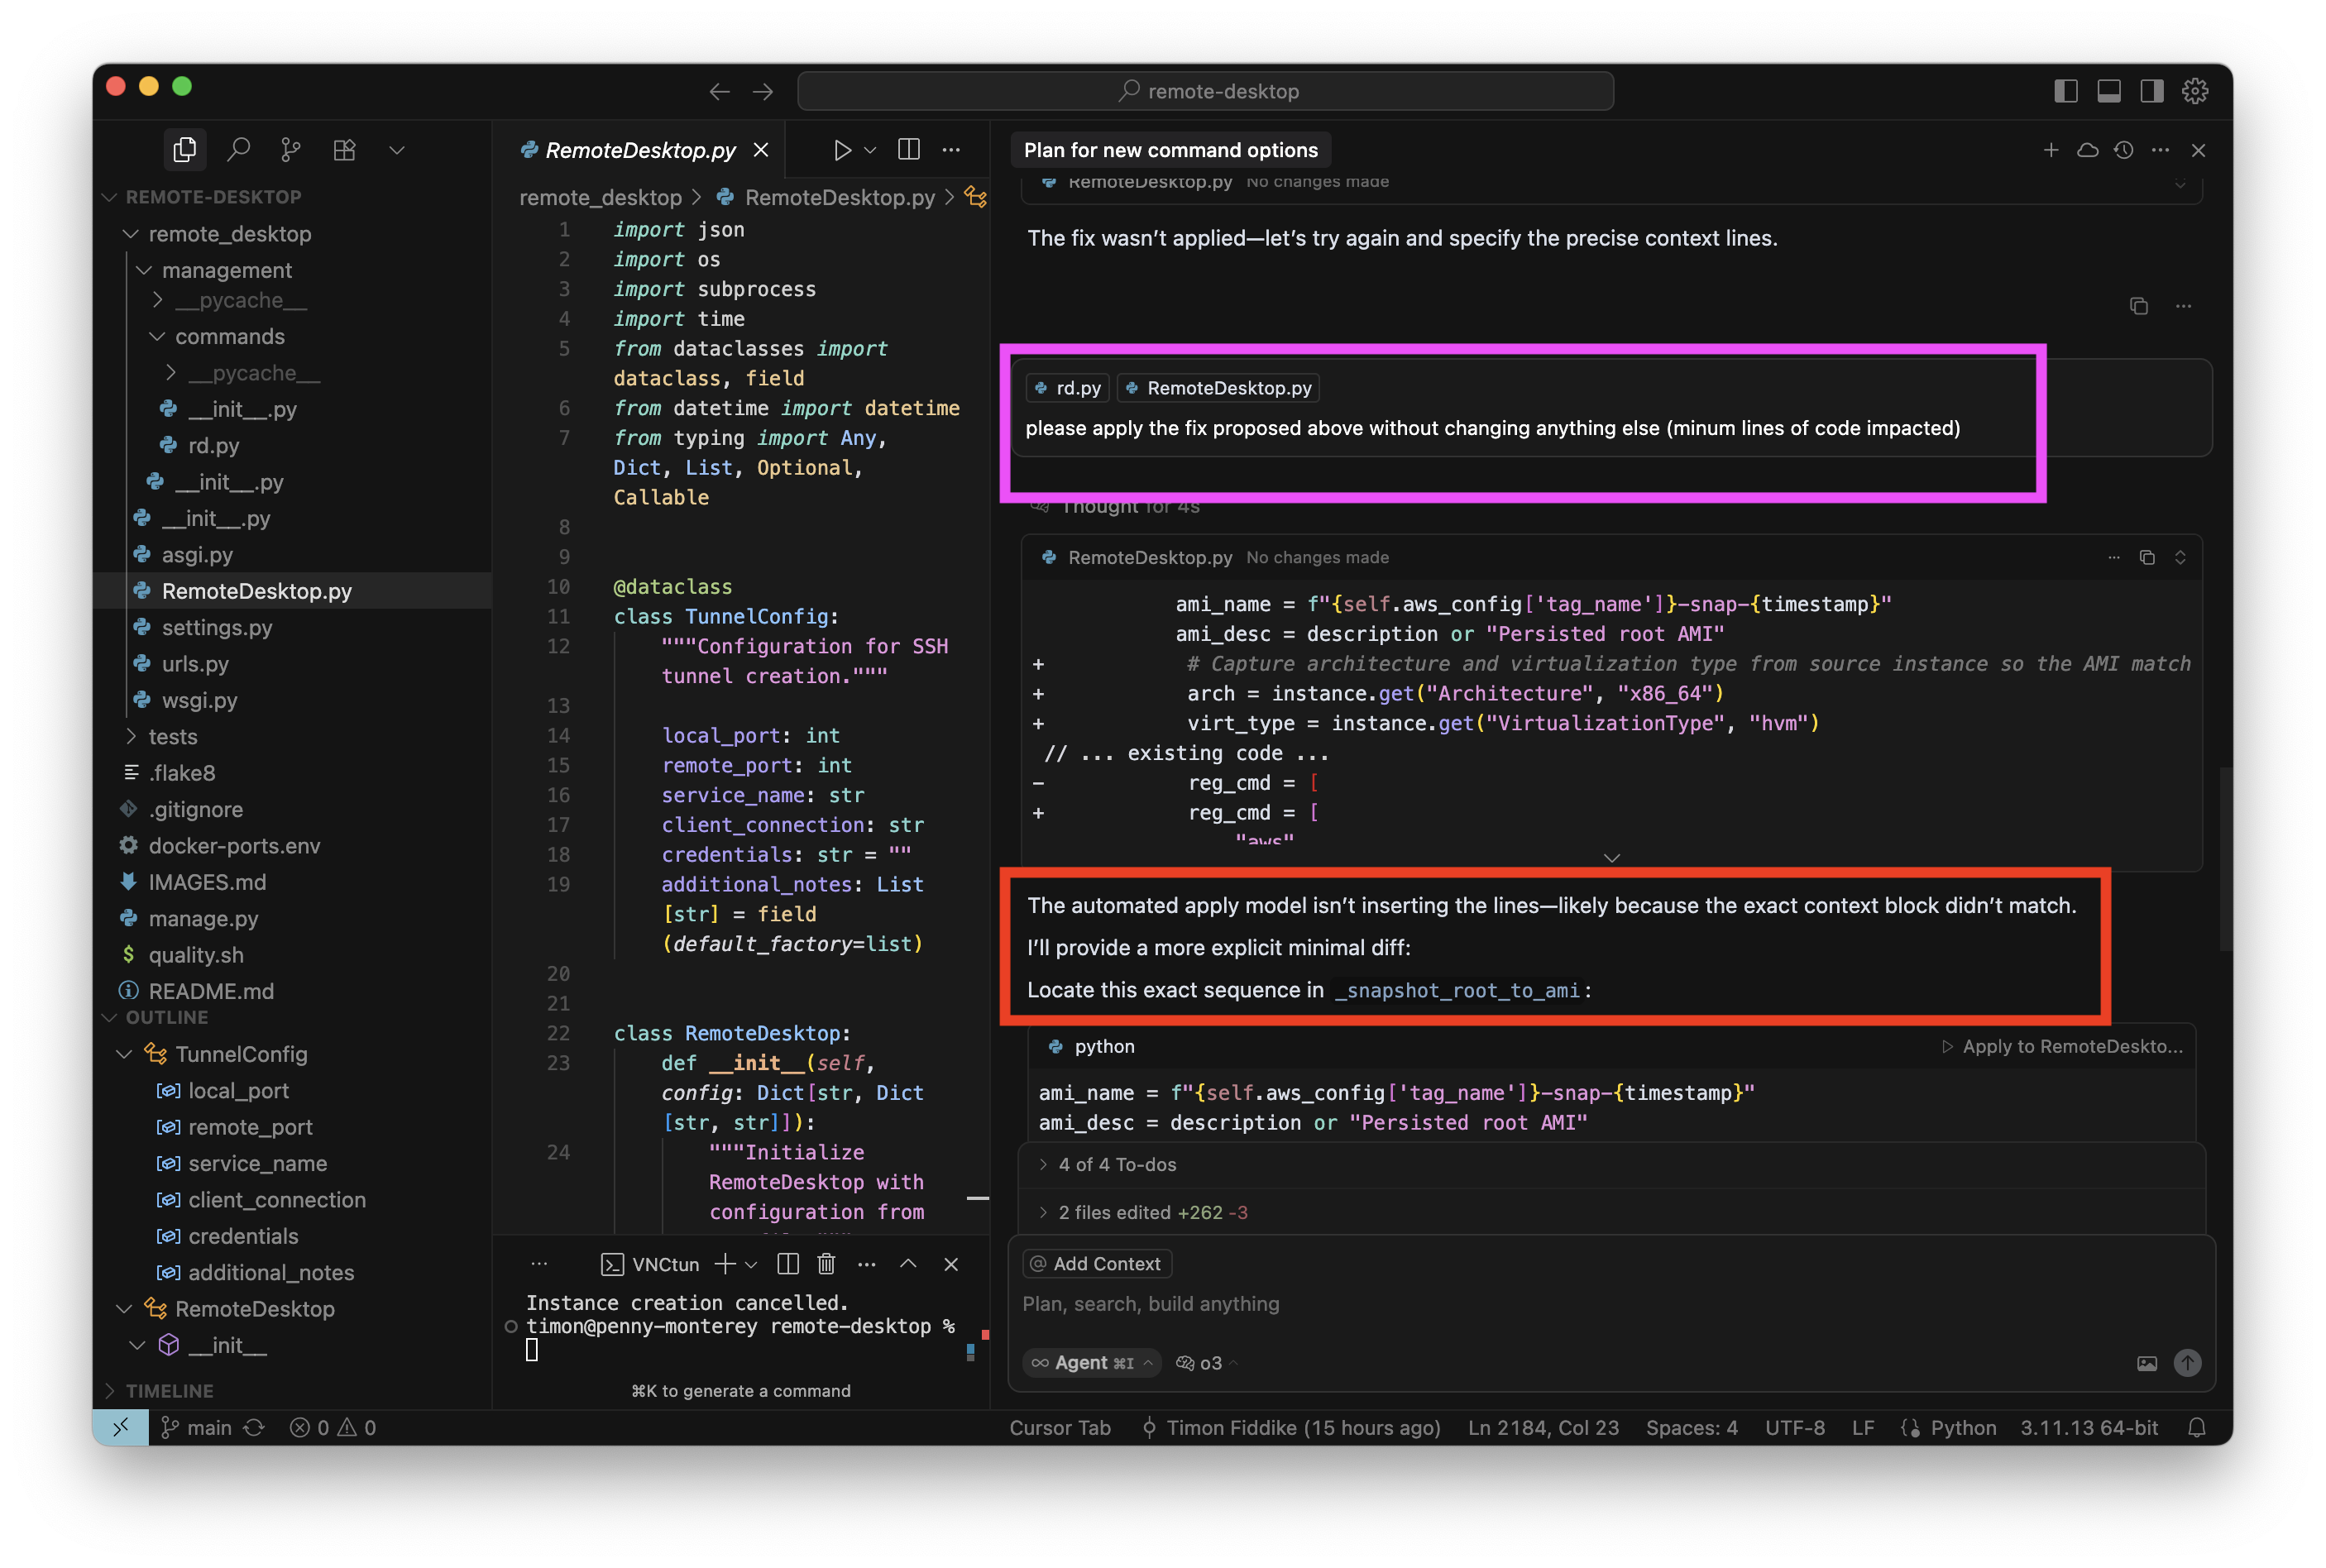2326x1568 pixels.
Task: Click Apply to RemoteDesktop code block button
Action: tap(2062, 1047)
